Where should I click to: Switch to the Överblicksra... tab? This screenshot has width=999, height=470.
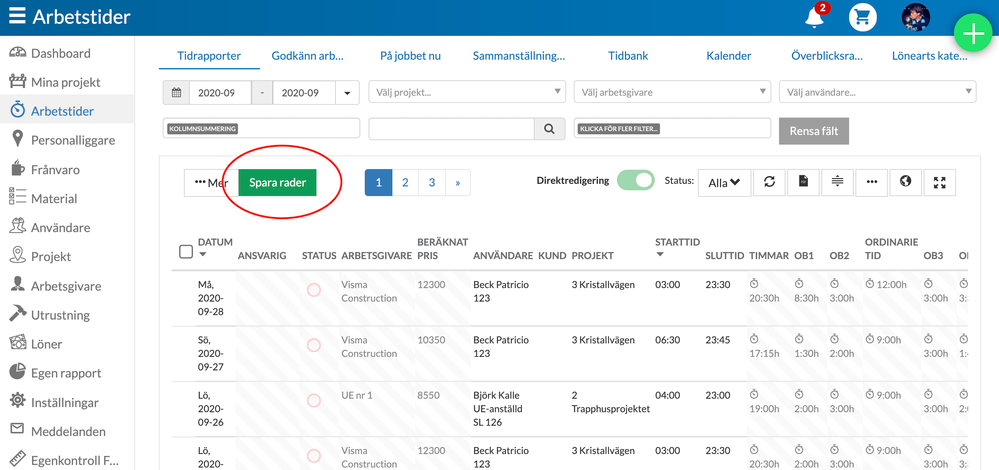828,56
